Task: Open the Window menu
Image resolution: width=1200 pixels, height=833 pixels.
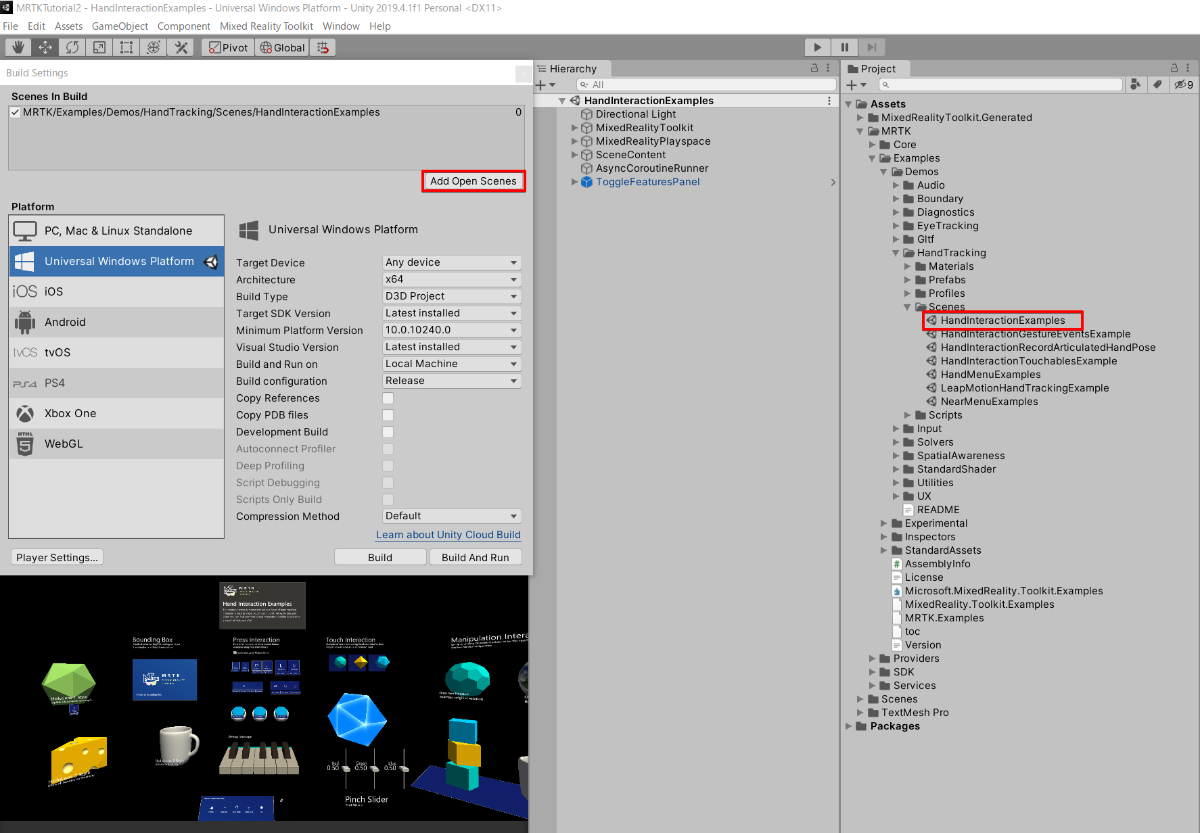Action: [x=341, y=26]
